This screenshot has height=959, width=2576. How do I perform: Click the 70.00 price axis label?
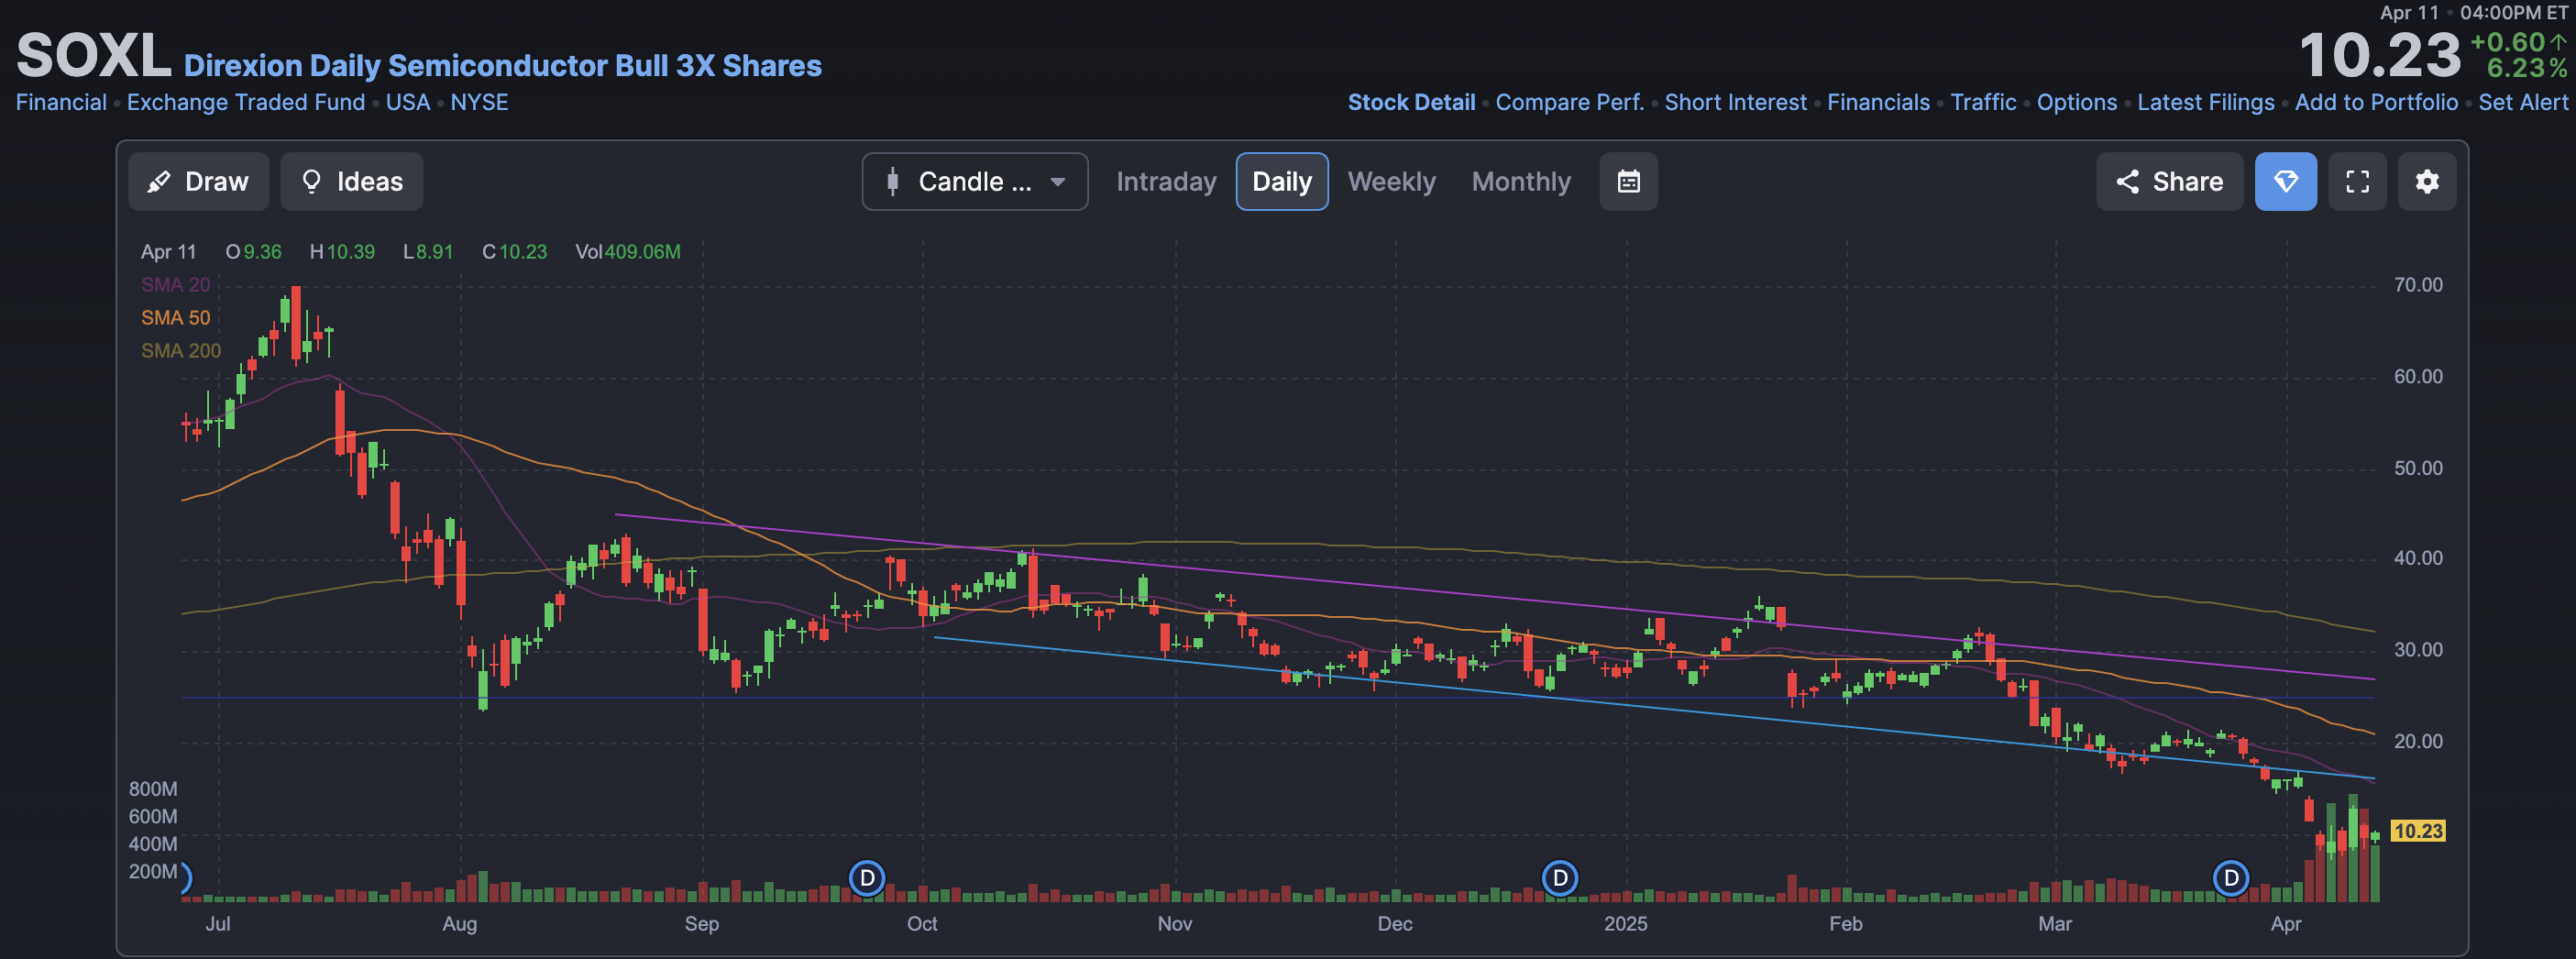2417,284
